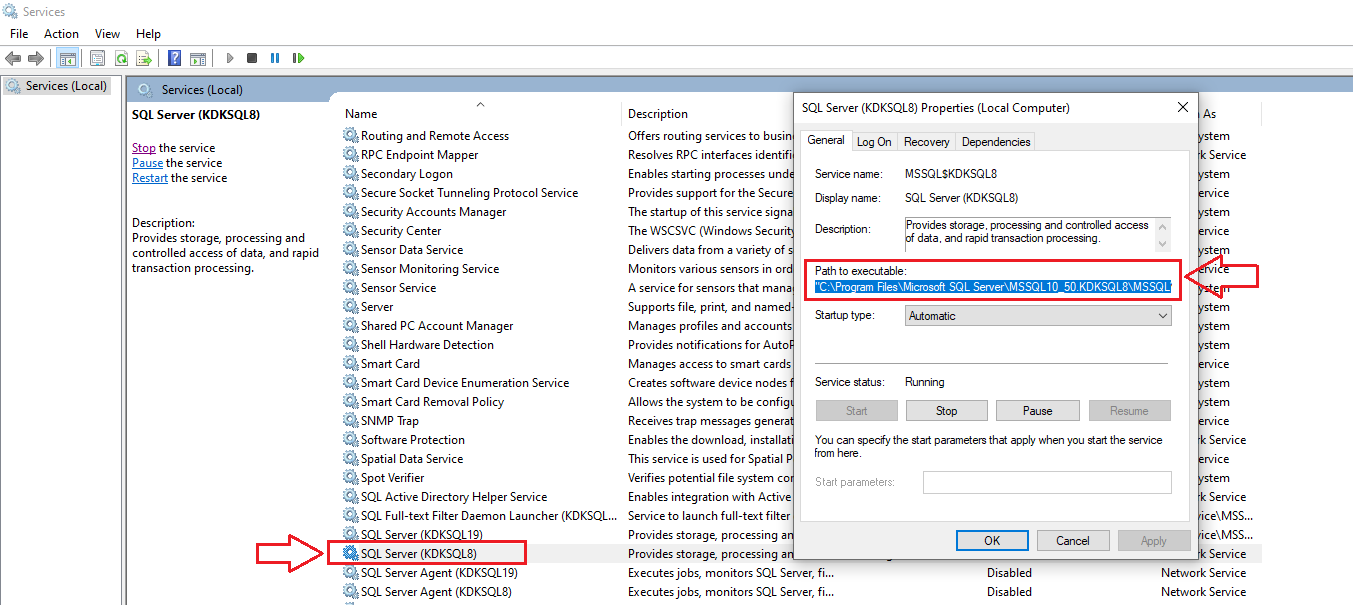Select the Secure Socket Tunneling Protocol Service row
This screenshot has width=1353, height=605.
pos(469,193)
